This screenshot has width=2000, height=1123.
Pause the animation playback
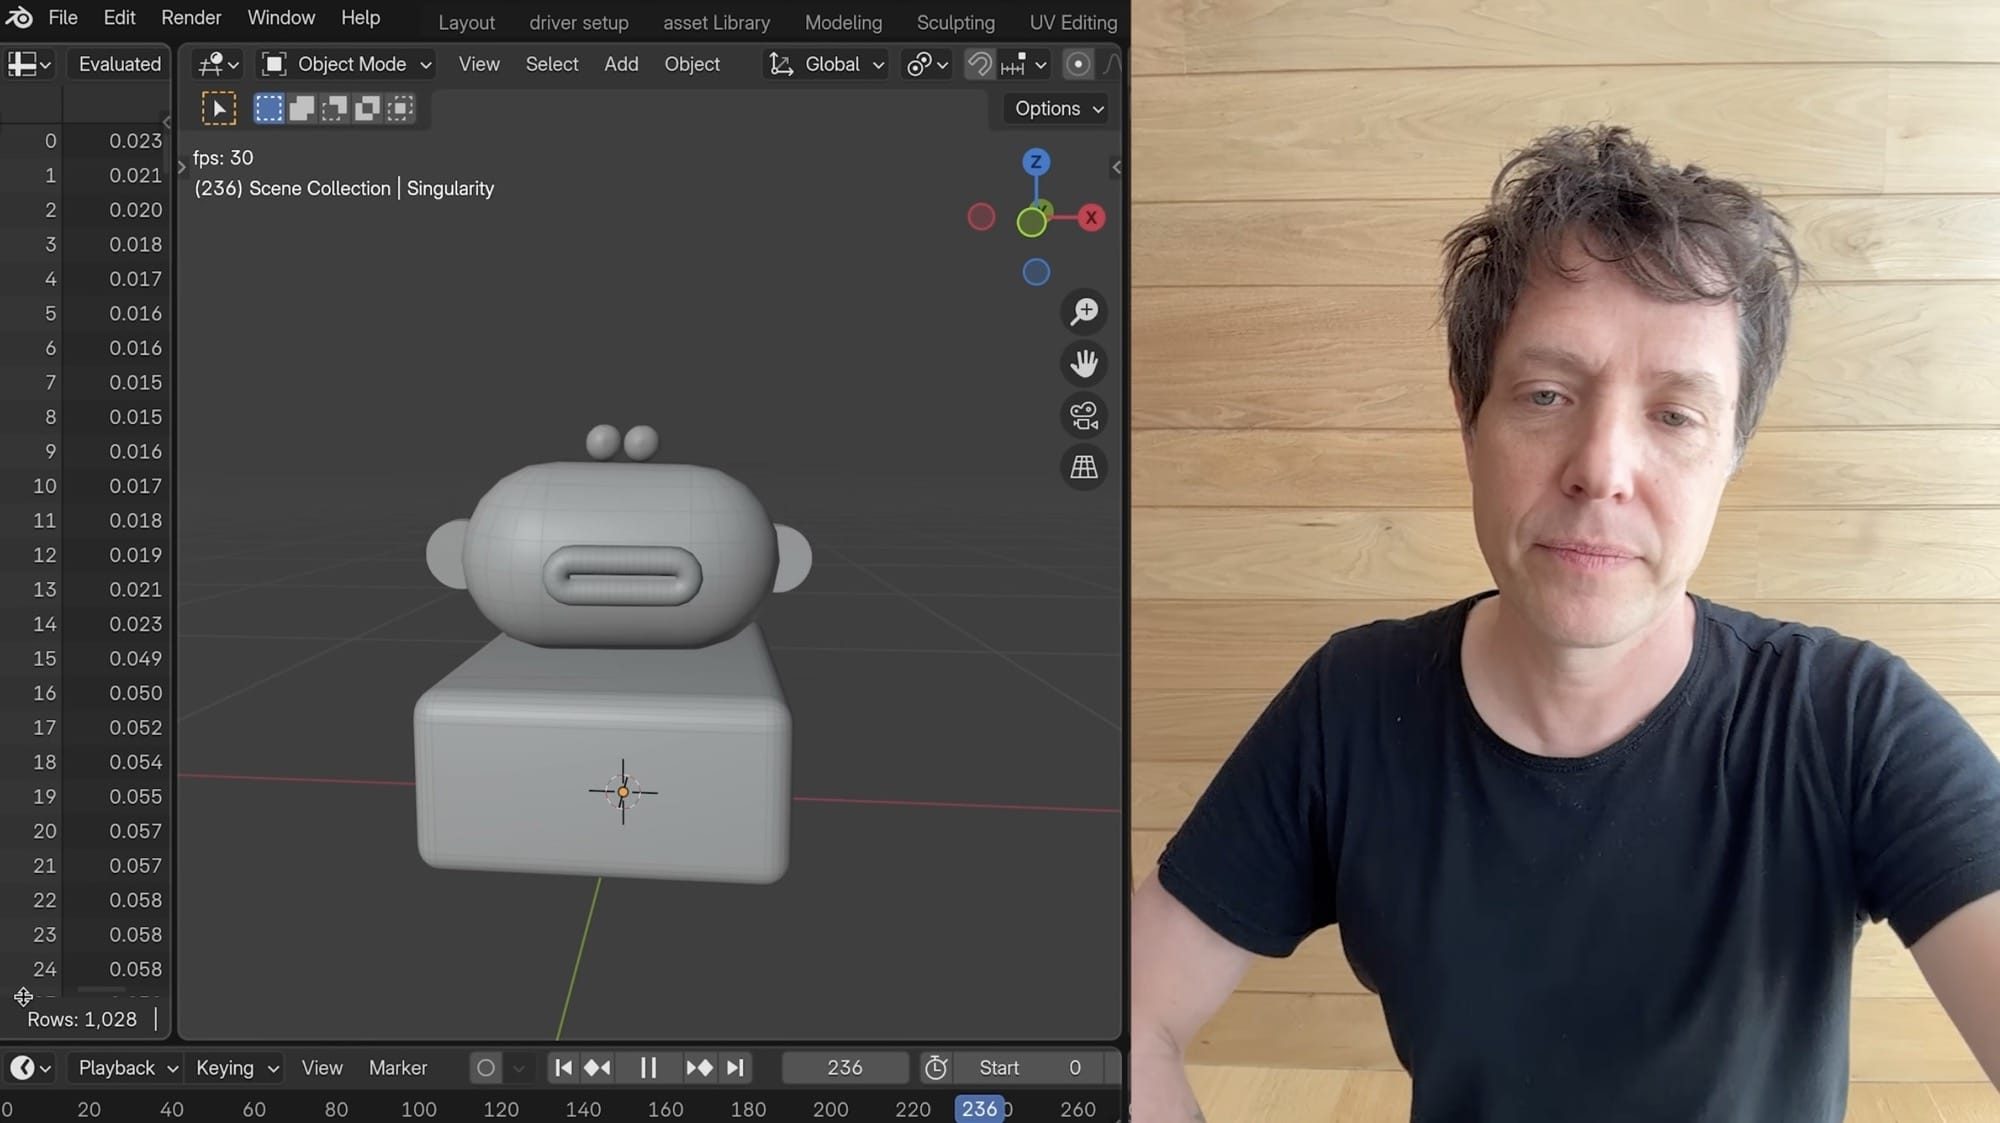648,1068
